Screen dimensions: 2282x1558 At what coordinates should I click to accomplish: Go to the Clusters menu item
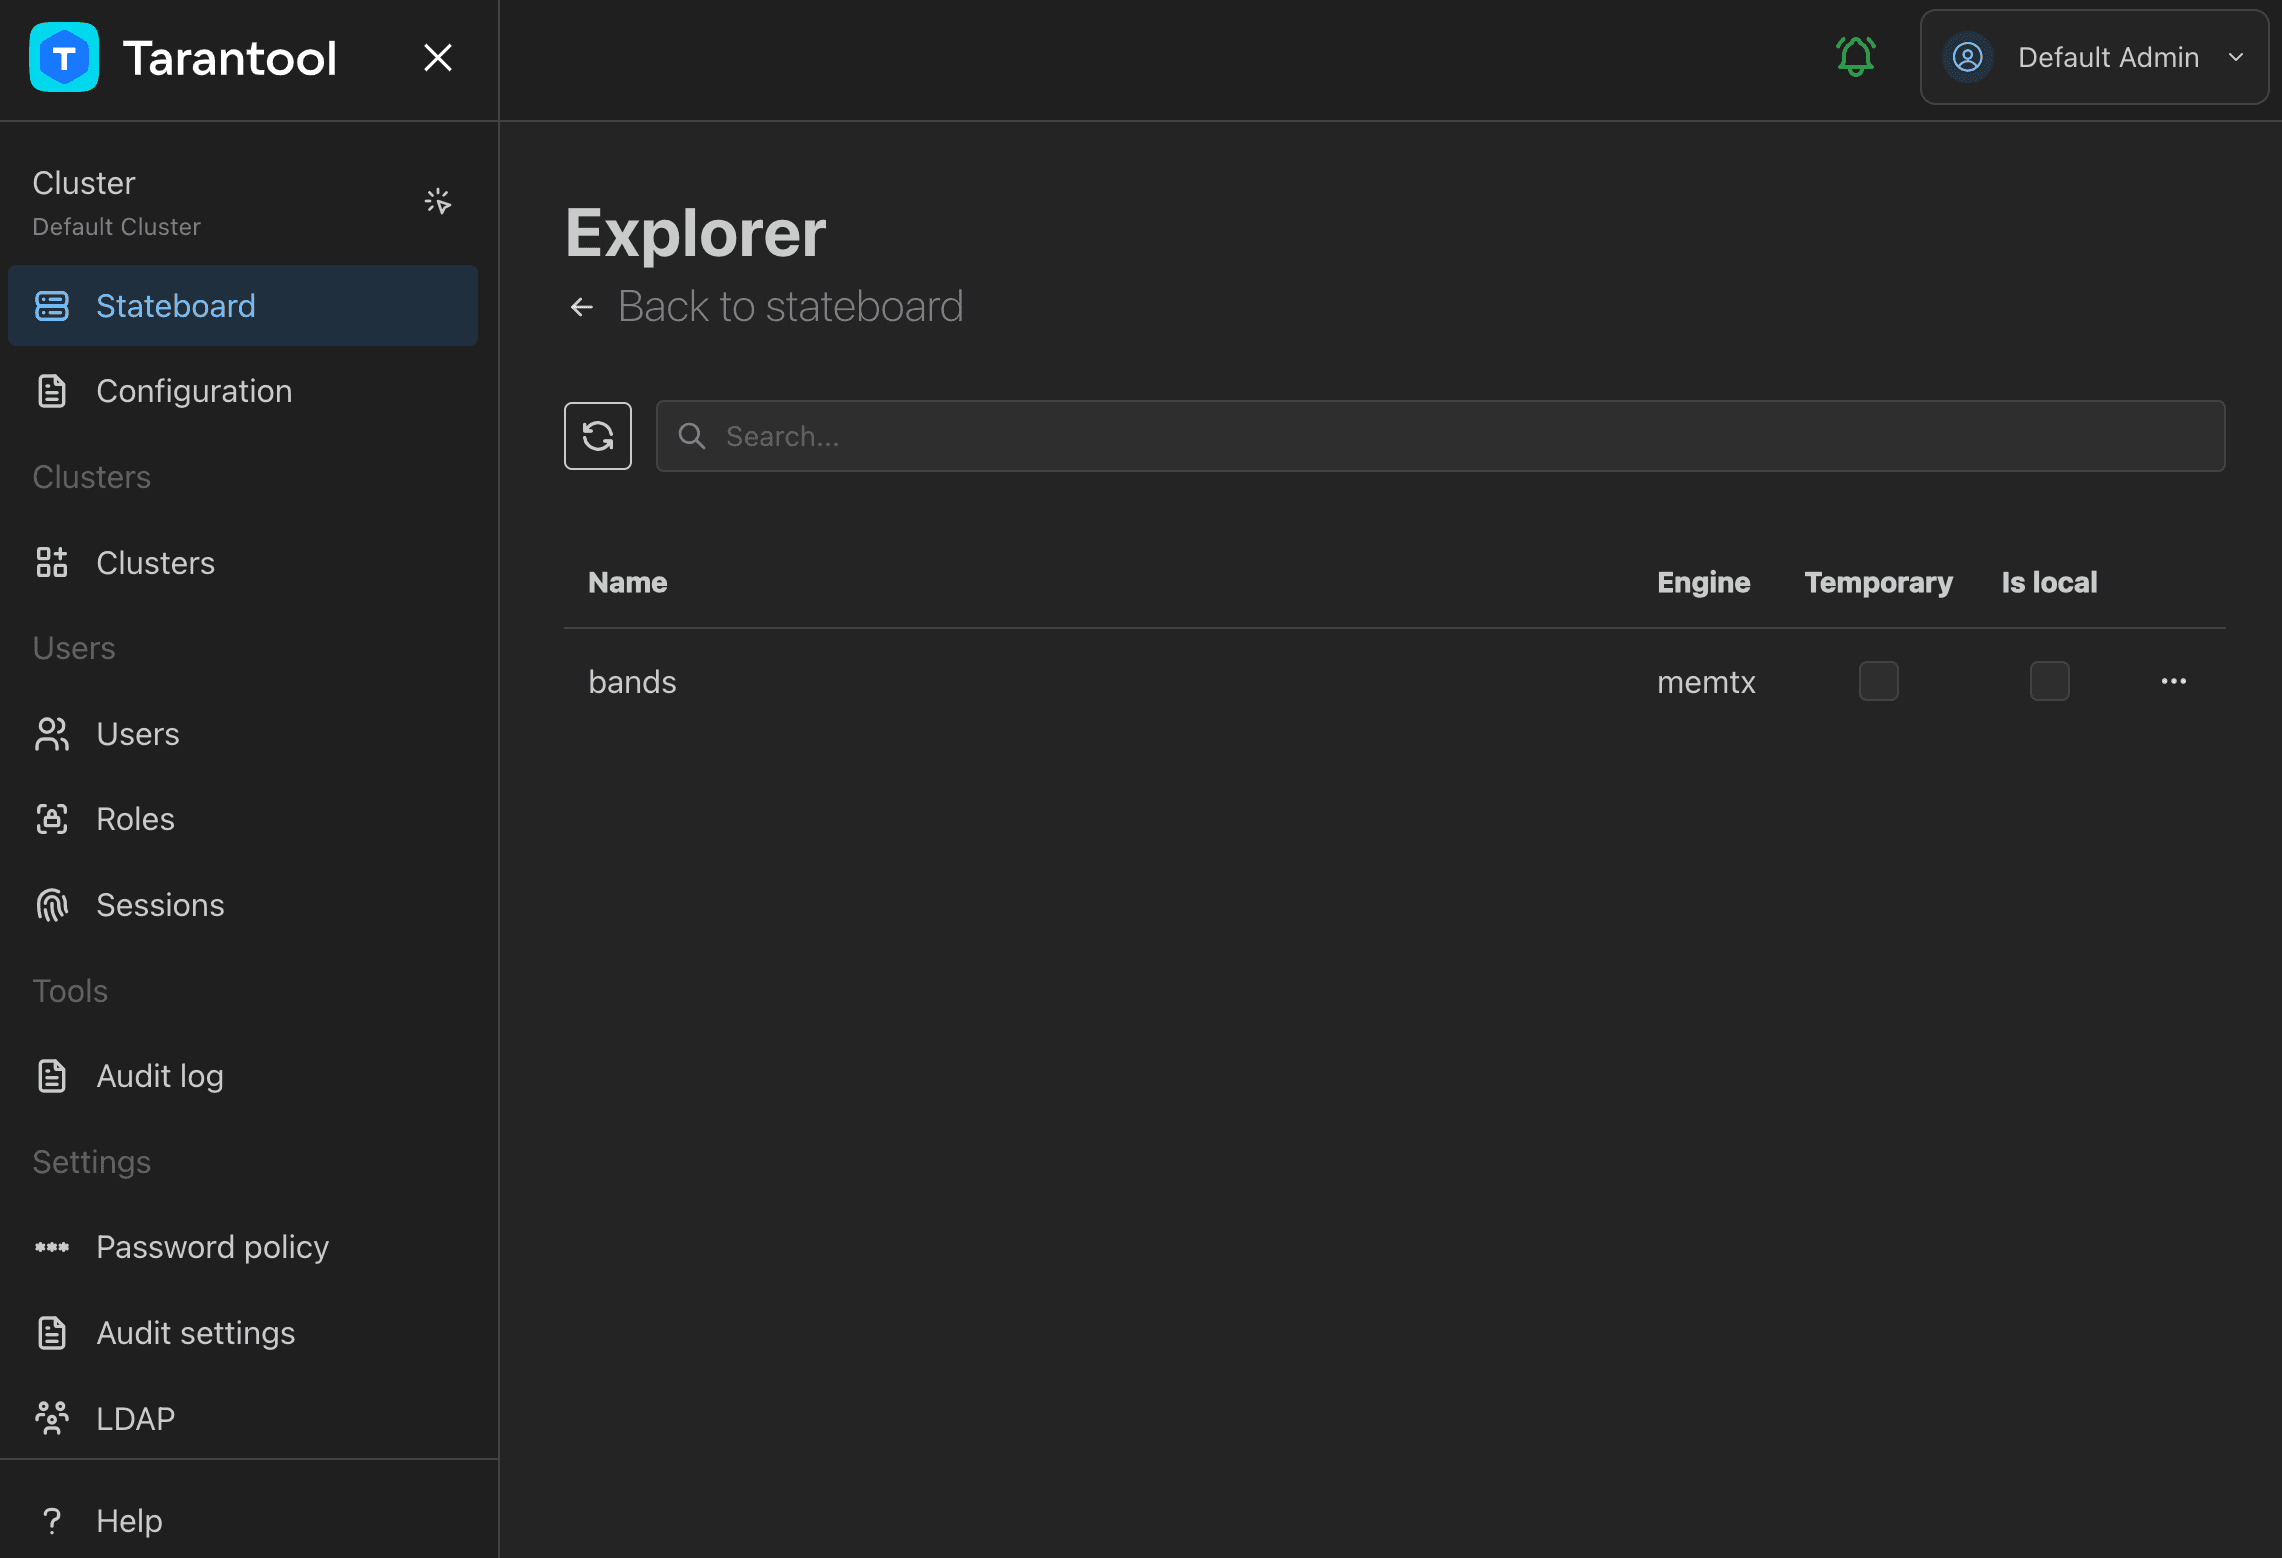tap(243, 563)
